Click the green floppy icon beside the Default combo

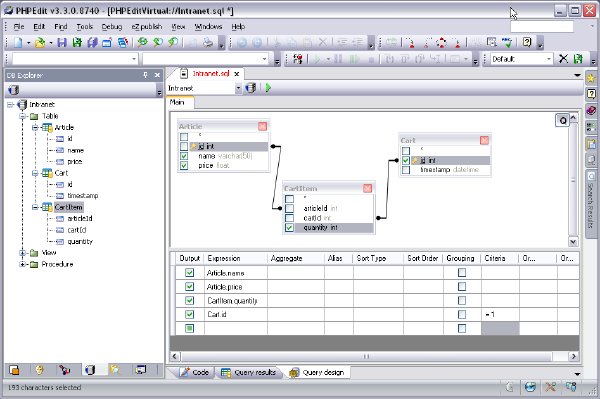tap(578, 59)
